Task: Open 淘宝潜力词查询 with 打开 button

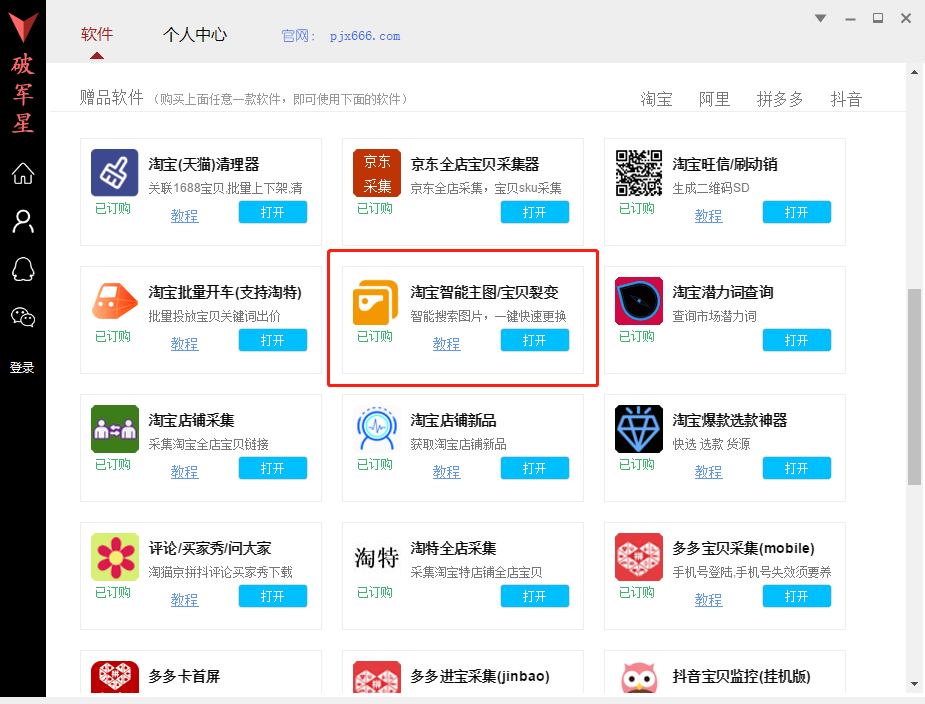Action: [x=796, y=340]
